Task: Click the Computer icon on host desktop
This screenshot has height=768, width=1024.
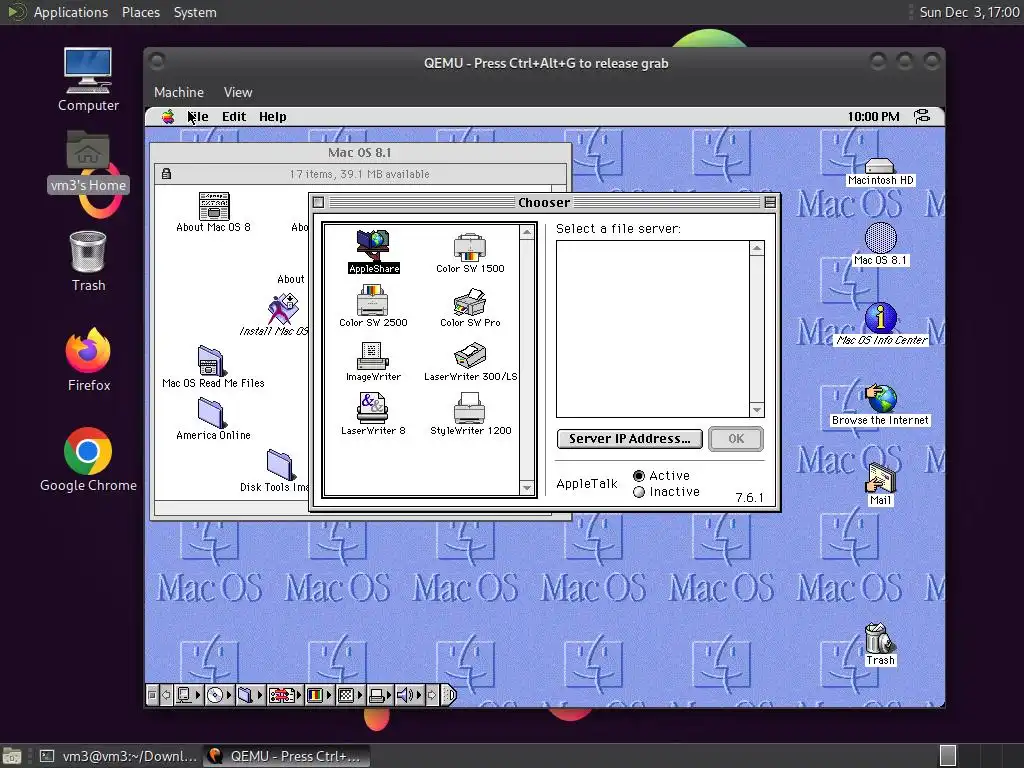Action: coord(88,80)
